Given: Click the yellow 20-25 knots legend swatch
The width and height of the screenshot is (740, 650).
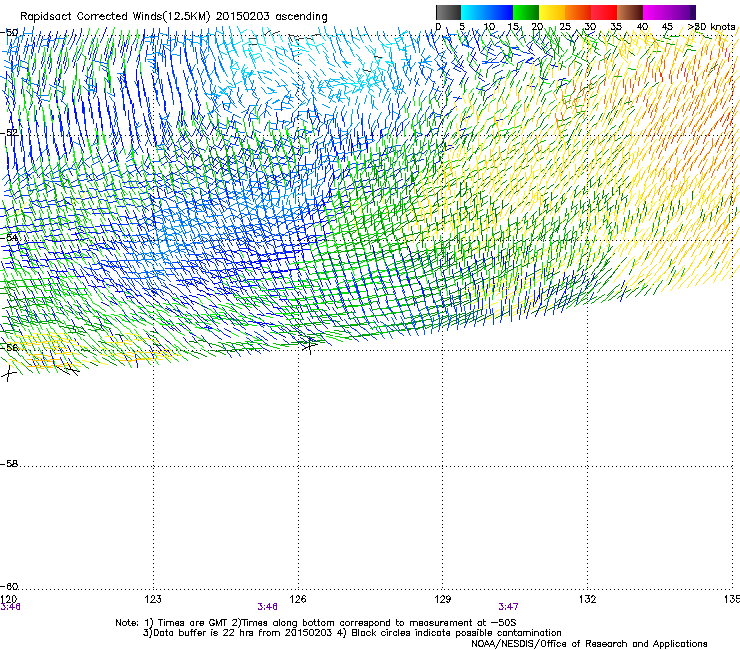Looking at the screenshot, I should [x=552, y=12].
